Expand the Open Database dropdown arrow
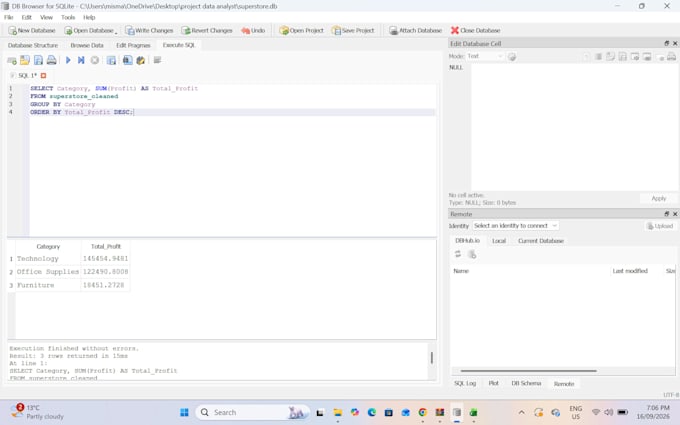 coord(116,32)
